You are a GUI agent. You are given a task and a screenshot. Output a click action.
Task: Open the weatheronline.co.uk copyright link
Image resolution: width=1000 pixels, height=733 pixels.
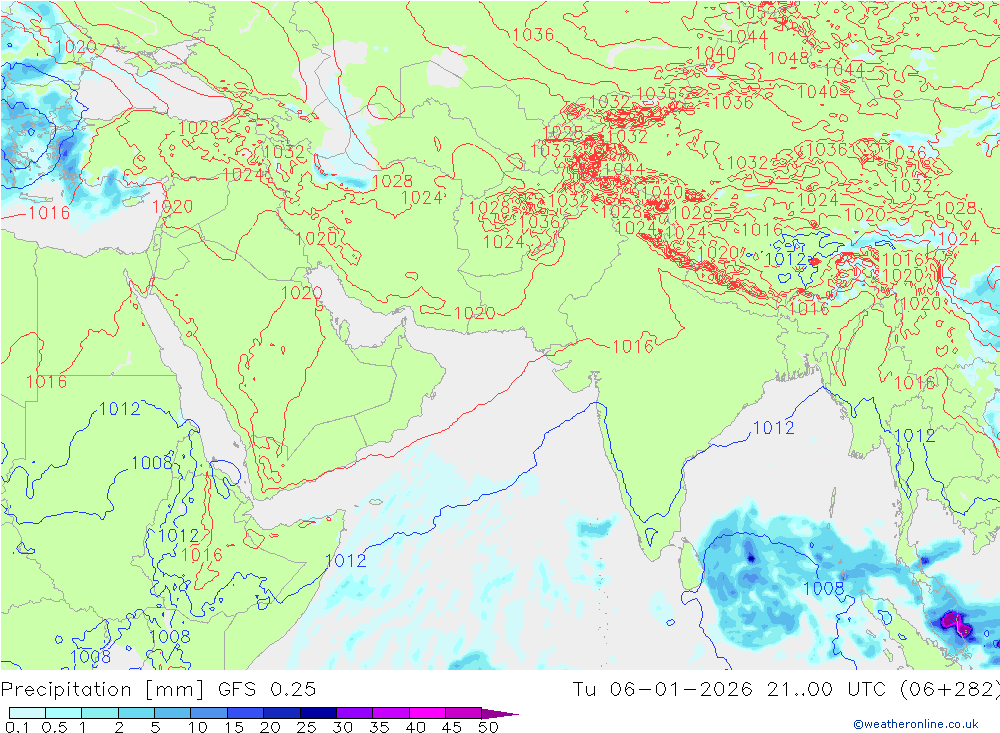coord(916,723)
